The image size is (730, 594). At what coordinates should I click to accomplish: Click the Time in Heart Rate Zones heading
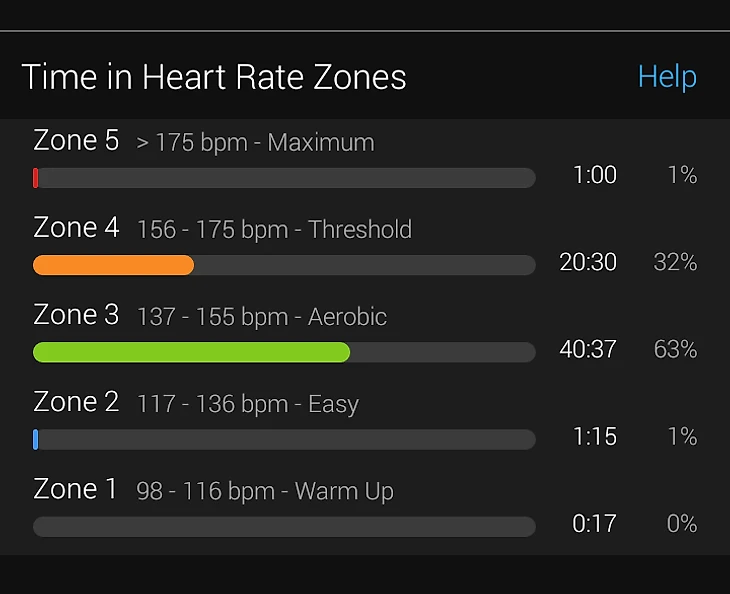coord(214,76)
